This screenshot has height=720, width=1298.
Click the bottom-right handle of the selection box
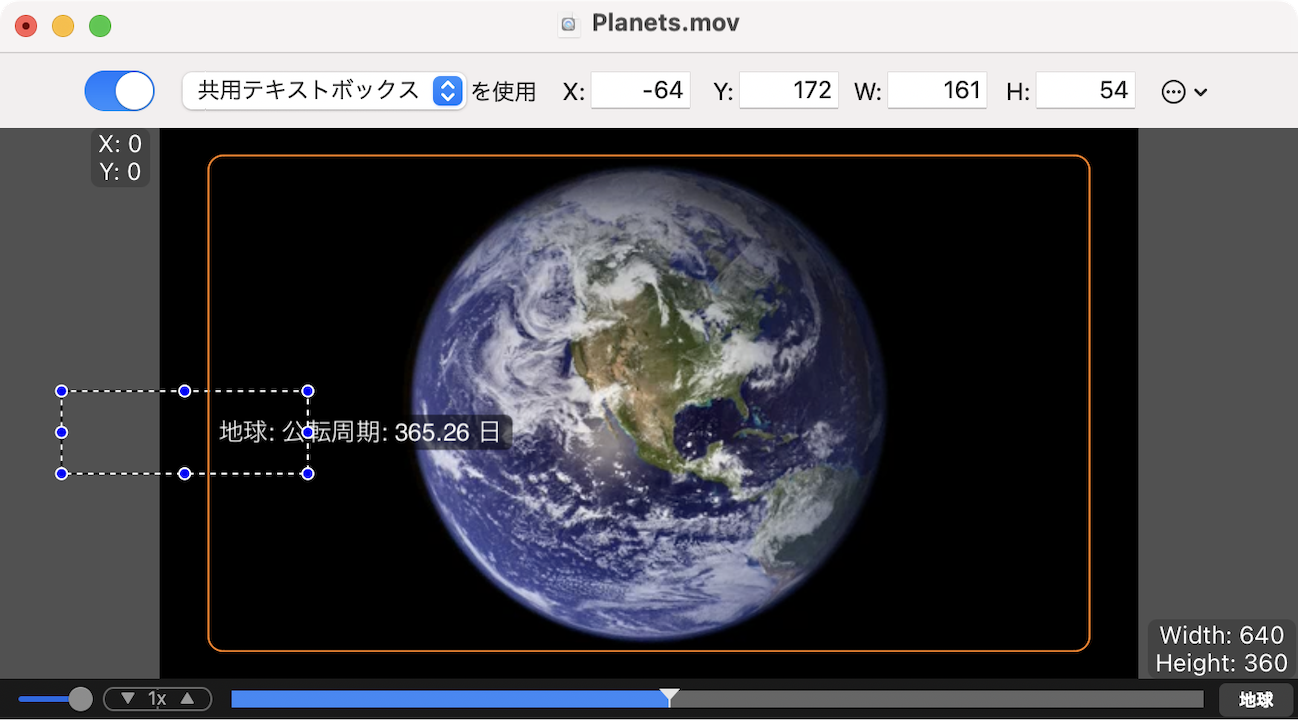[x=308, y=473]
